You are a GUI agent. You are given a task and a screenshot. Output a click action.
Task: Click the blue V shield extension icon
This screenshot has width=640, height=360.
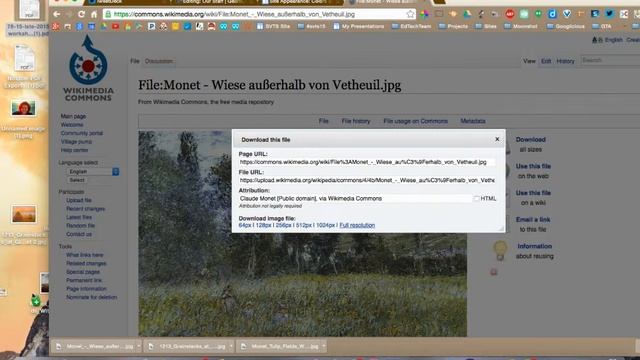coord(567,14)
